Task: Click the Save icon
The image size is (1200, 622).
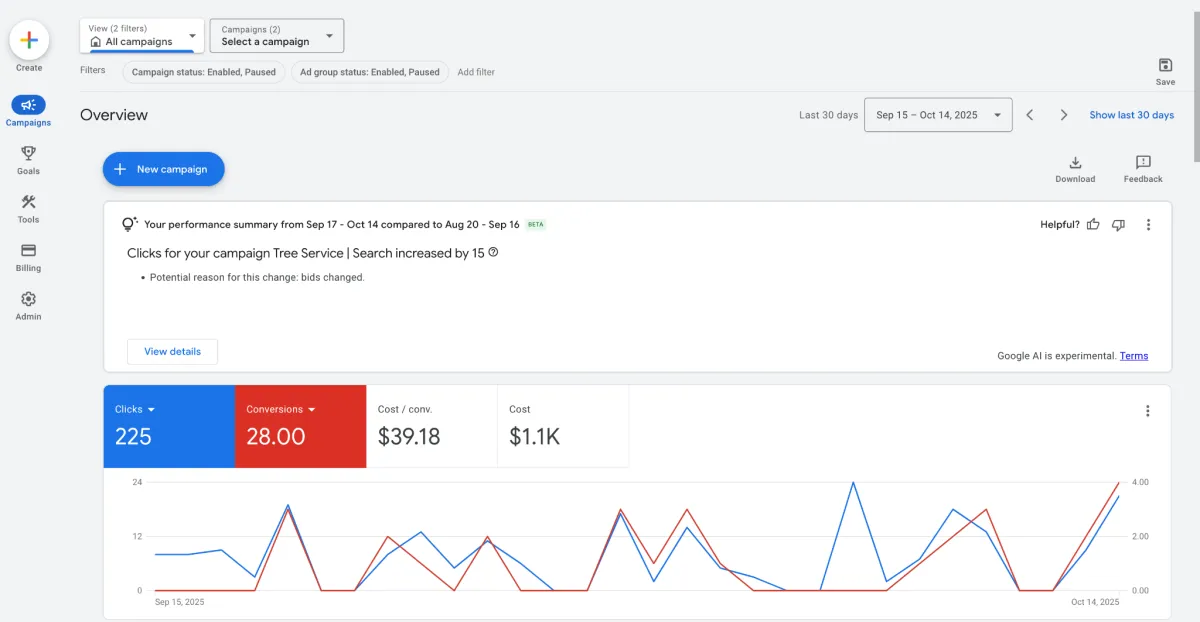Action: pos(1165,65)
